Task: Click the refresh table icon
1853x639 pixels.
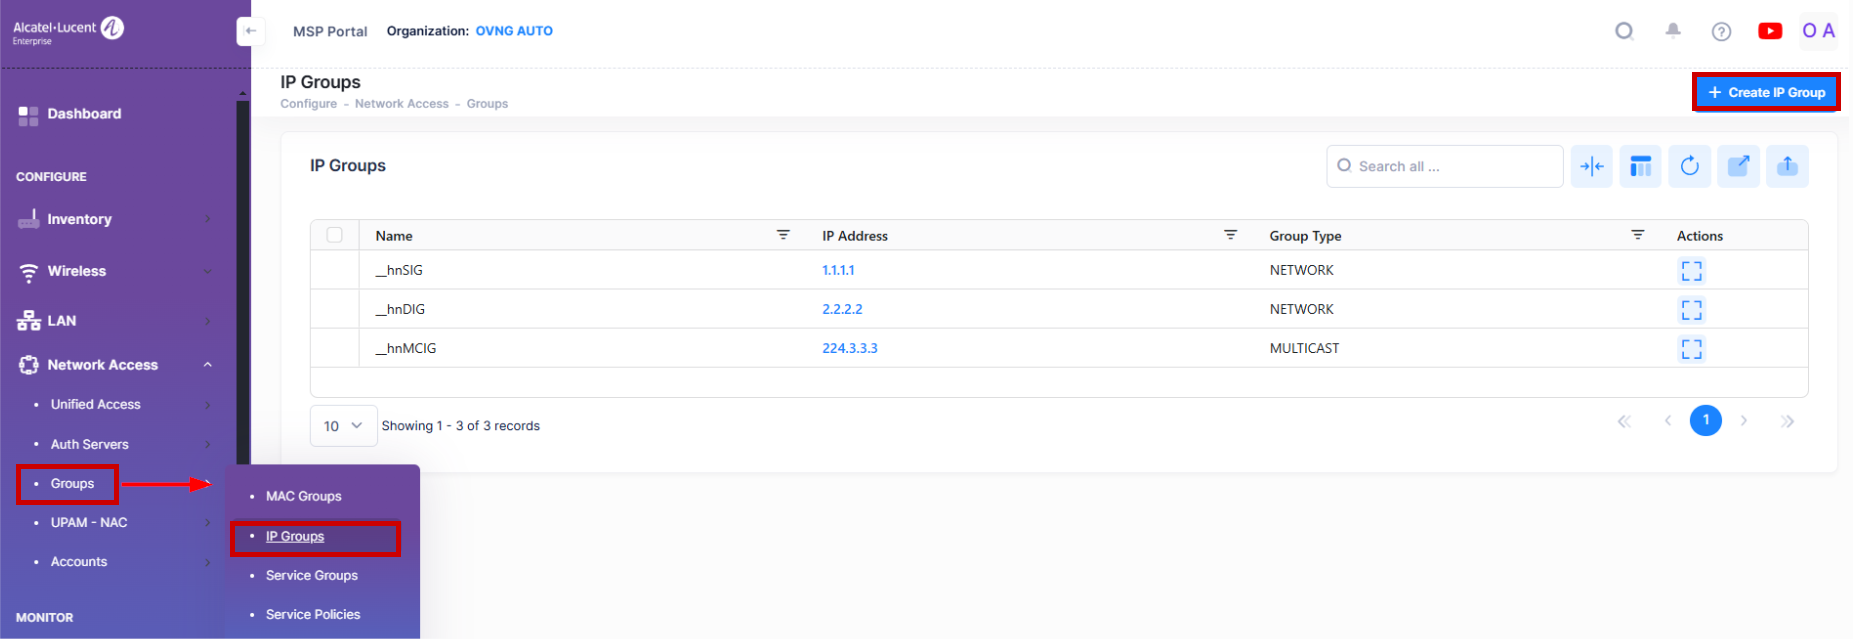Action: click(1689, 166)
